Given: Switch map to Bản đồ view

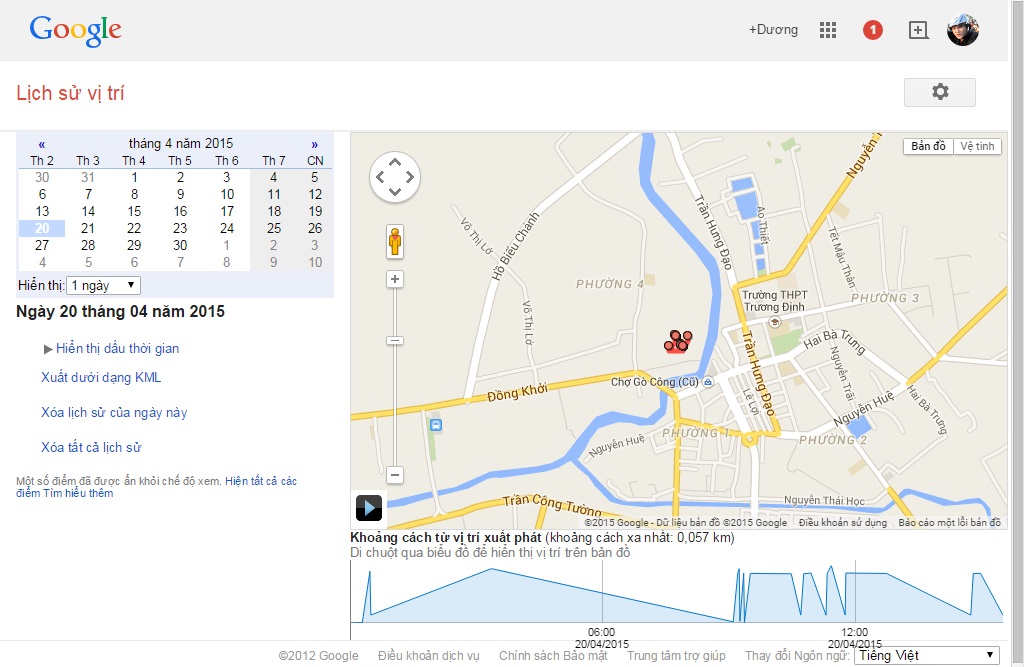Looking at the screenshot, I should tap(928, 146).
